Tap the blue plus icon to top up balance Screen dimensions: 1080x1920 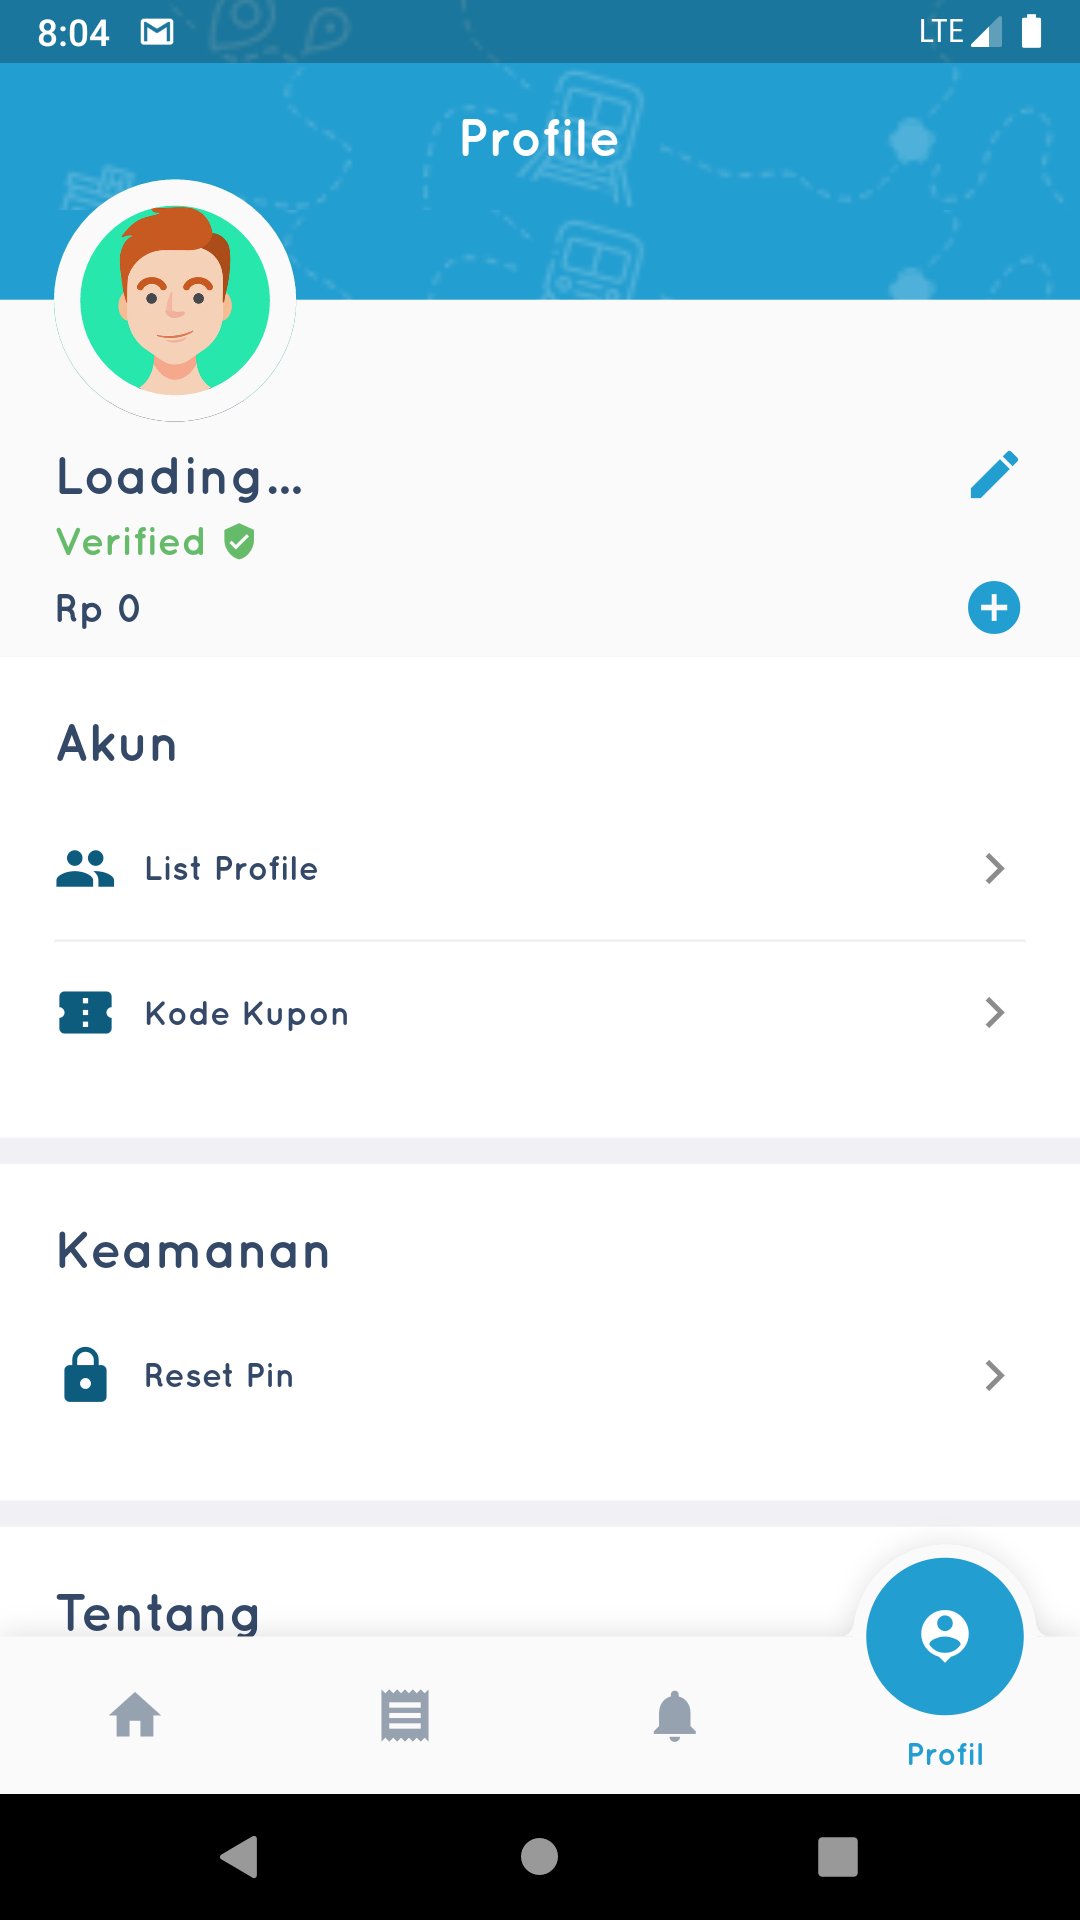(993, 607)
